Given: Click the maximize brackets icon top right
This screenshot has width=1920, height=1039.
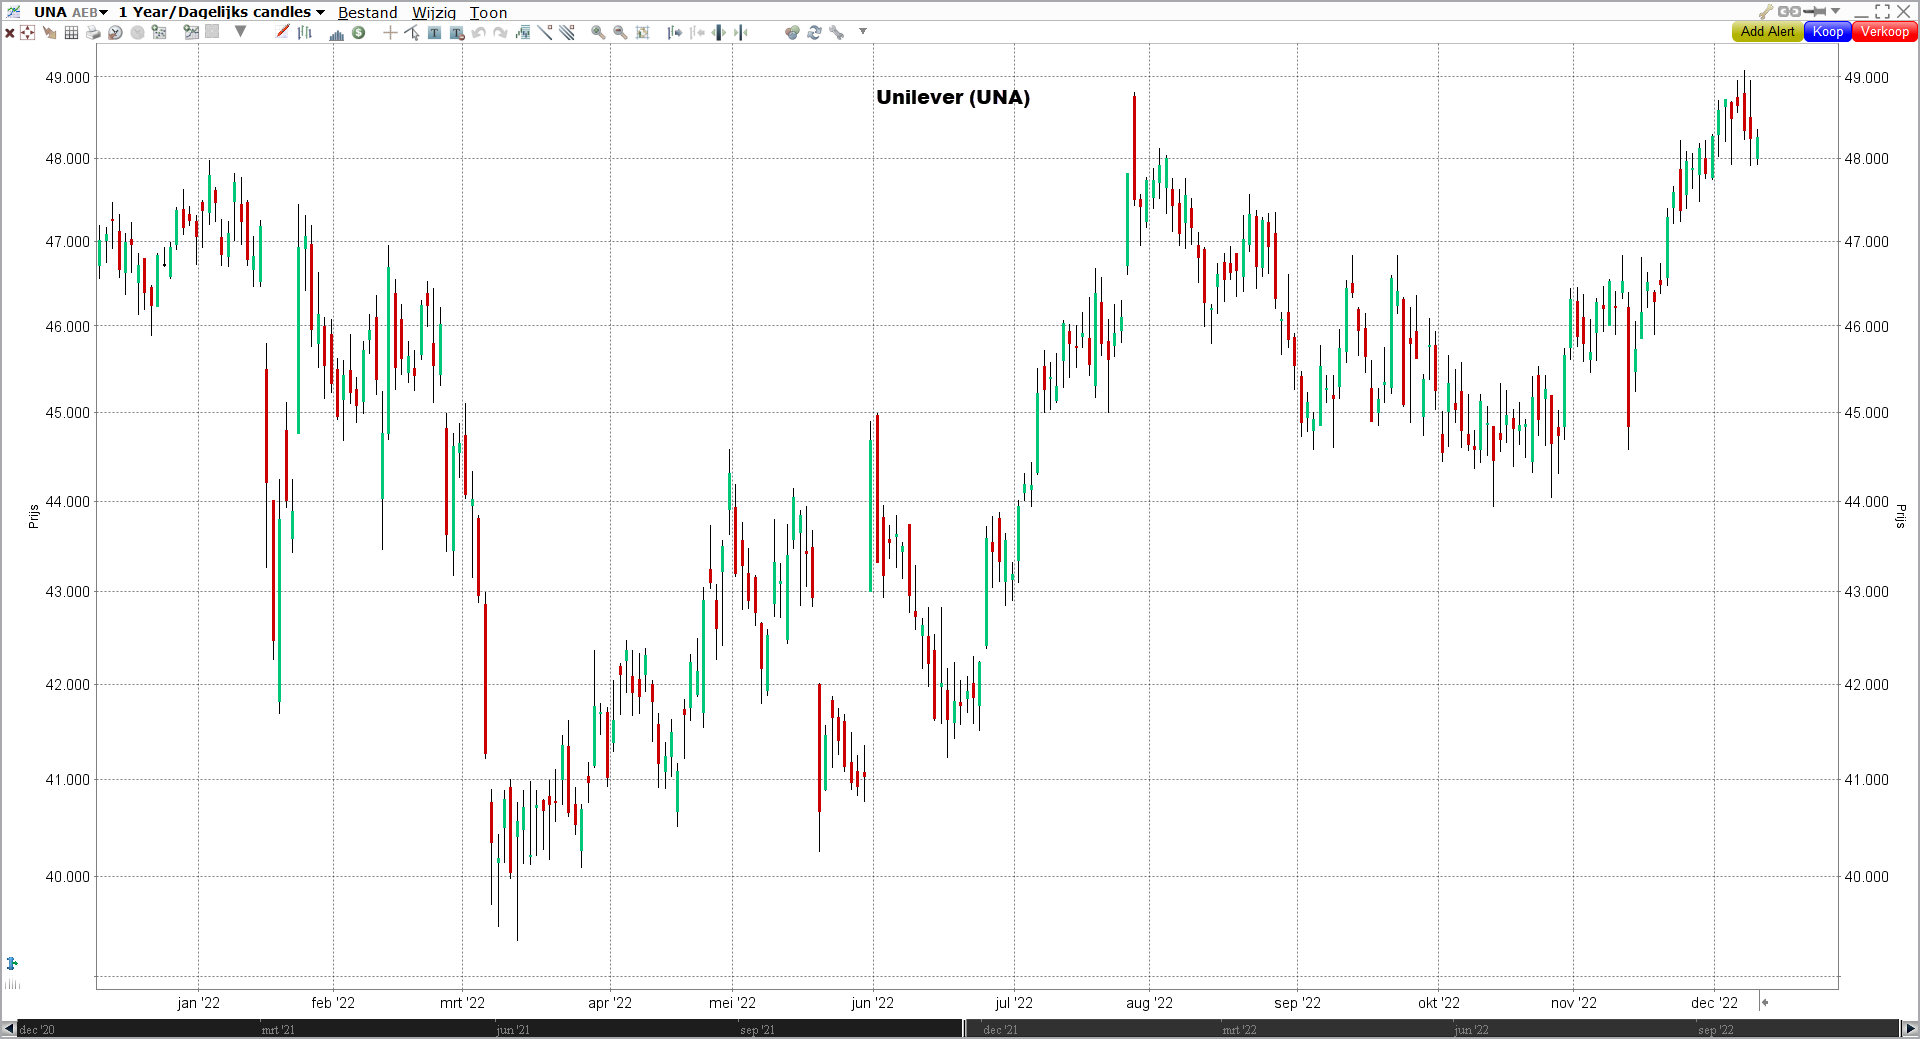Looking at the screenshot, I should click(x=1883, y=11).
